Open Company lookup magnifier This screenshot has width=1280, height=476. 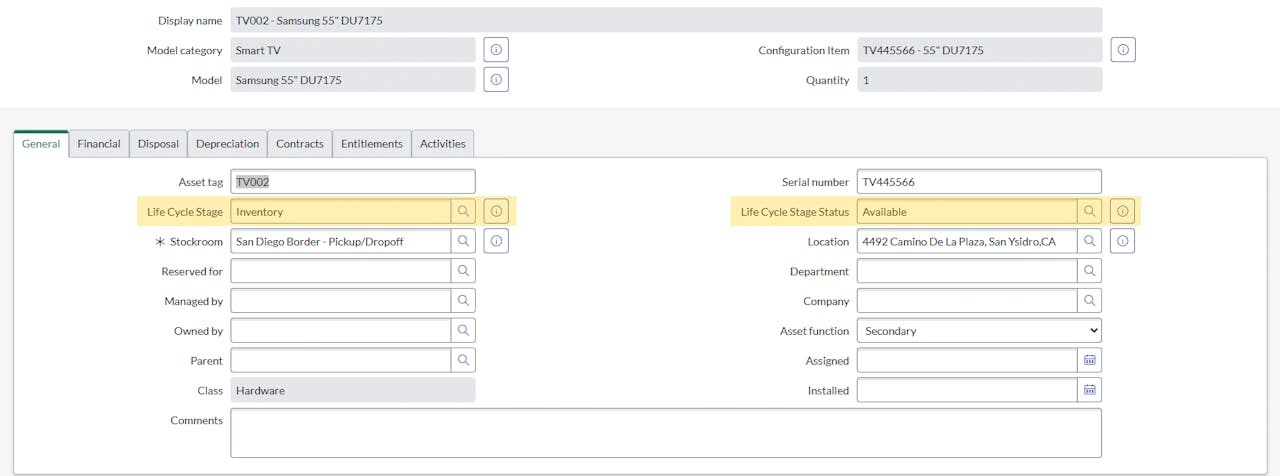coord(1090,301)
